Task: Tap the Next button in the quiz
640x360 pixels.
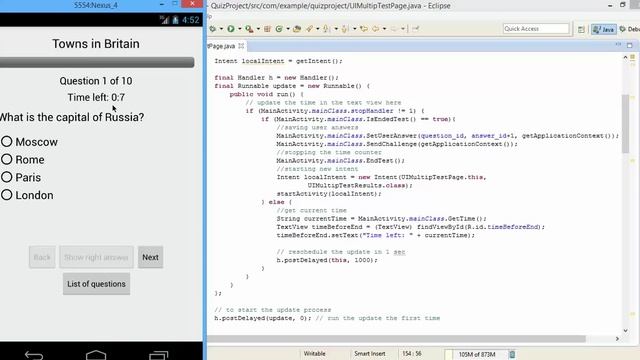Action: click(150, 257)
